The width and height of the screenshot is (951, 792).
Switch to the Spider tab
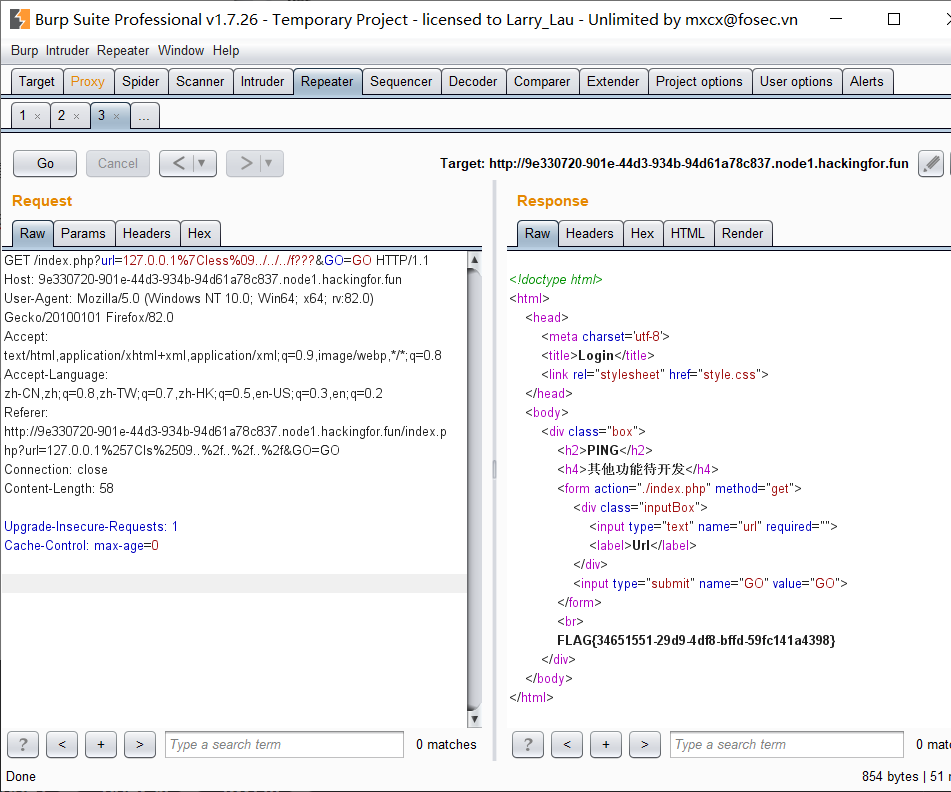tap(141, 81)
